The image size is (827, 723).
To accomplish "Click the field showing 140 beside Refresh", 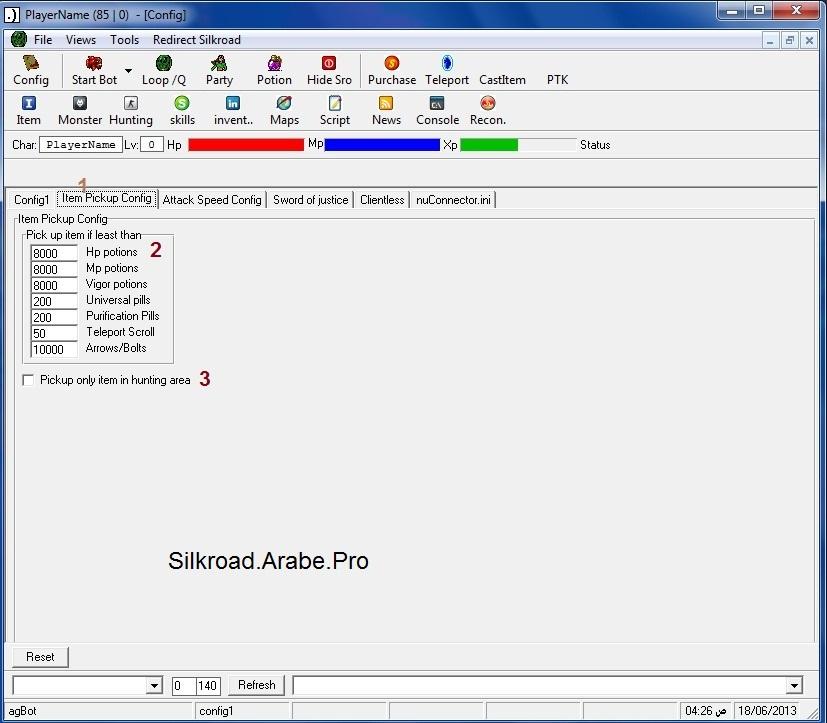I will (x=208, y=686).
